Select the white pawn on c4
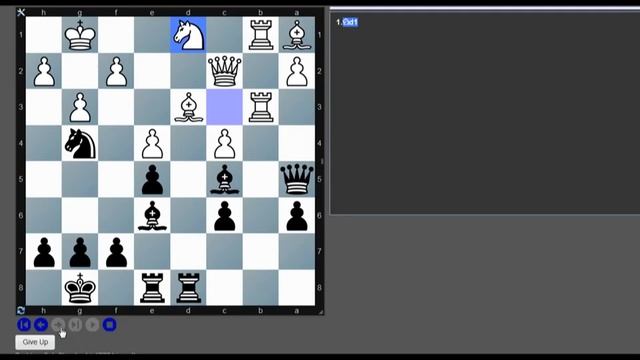The height and width of the screenshot is (360, 640). click(x=224, y=143)
